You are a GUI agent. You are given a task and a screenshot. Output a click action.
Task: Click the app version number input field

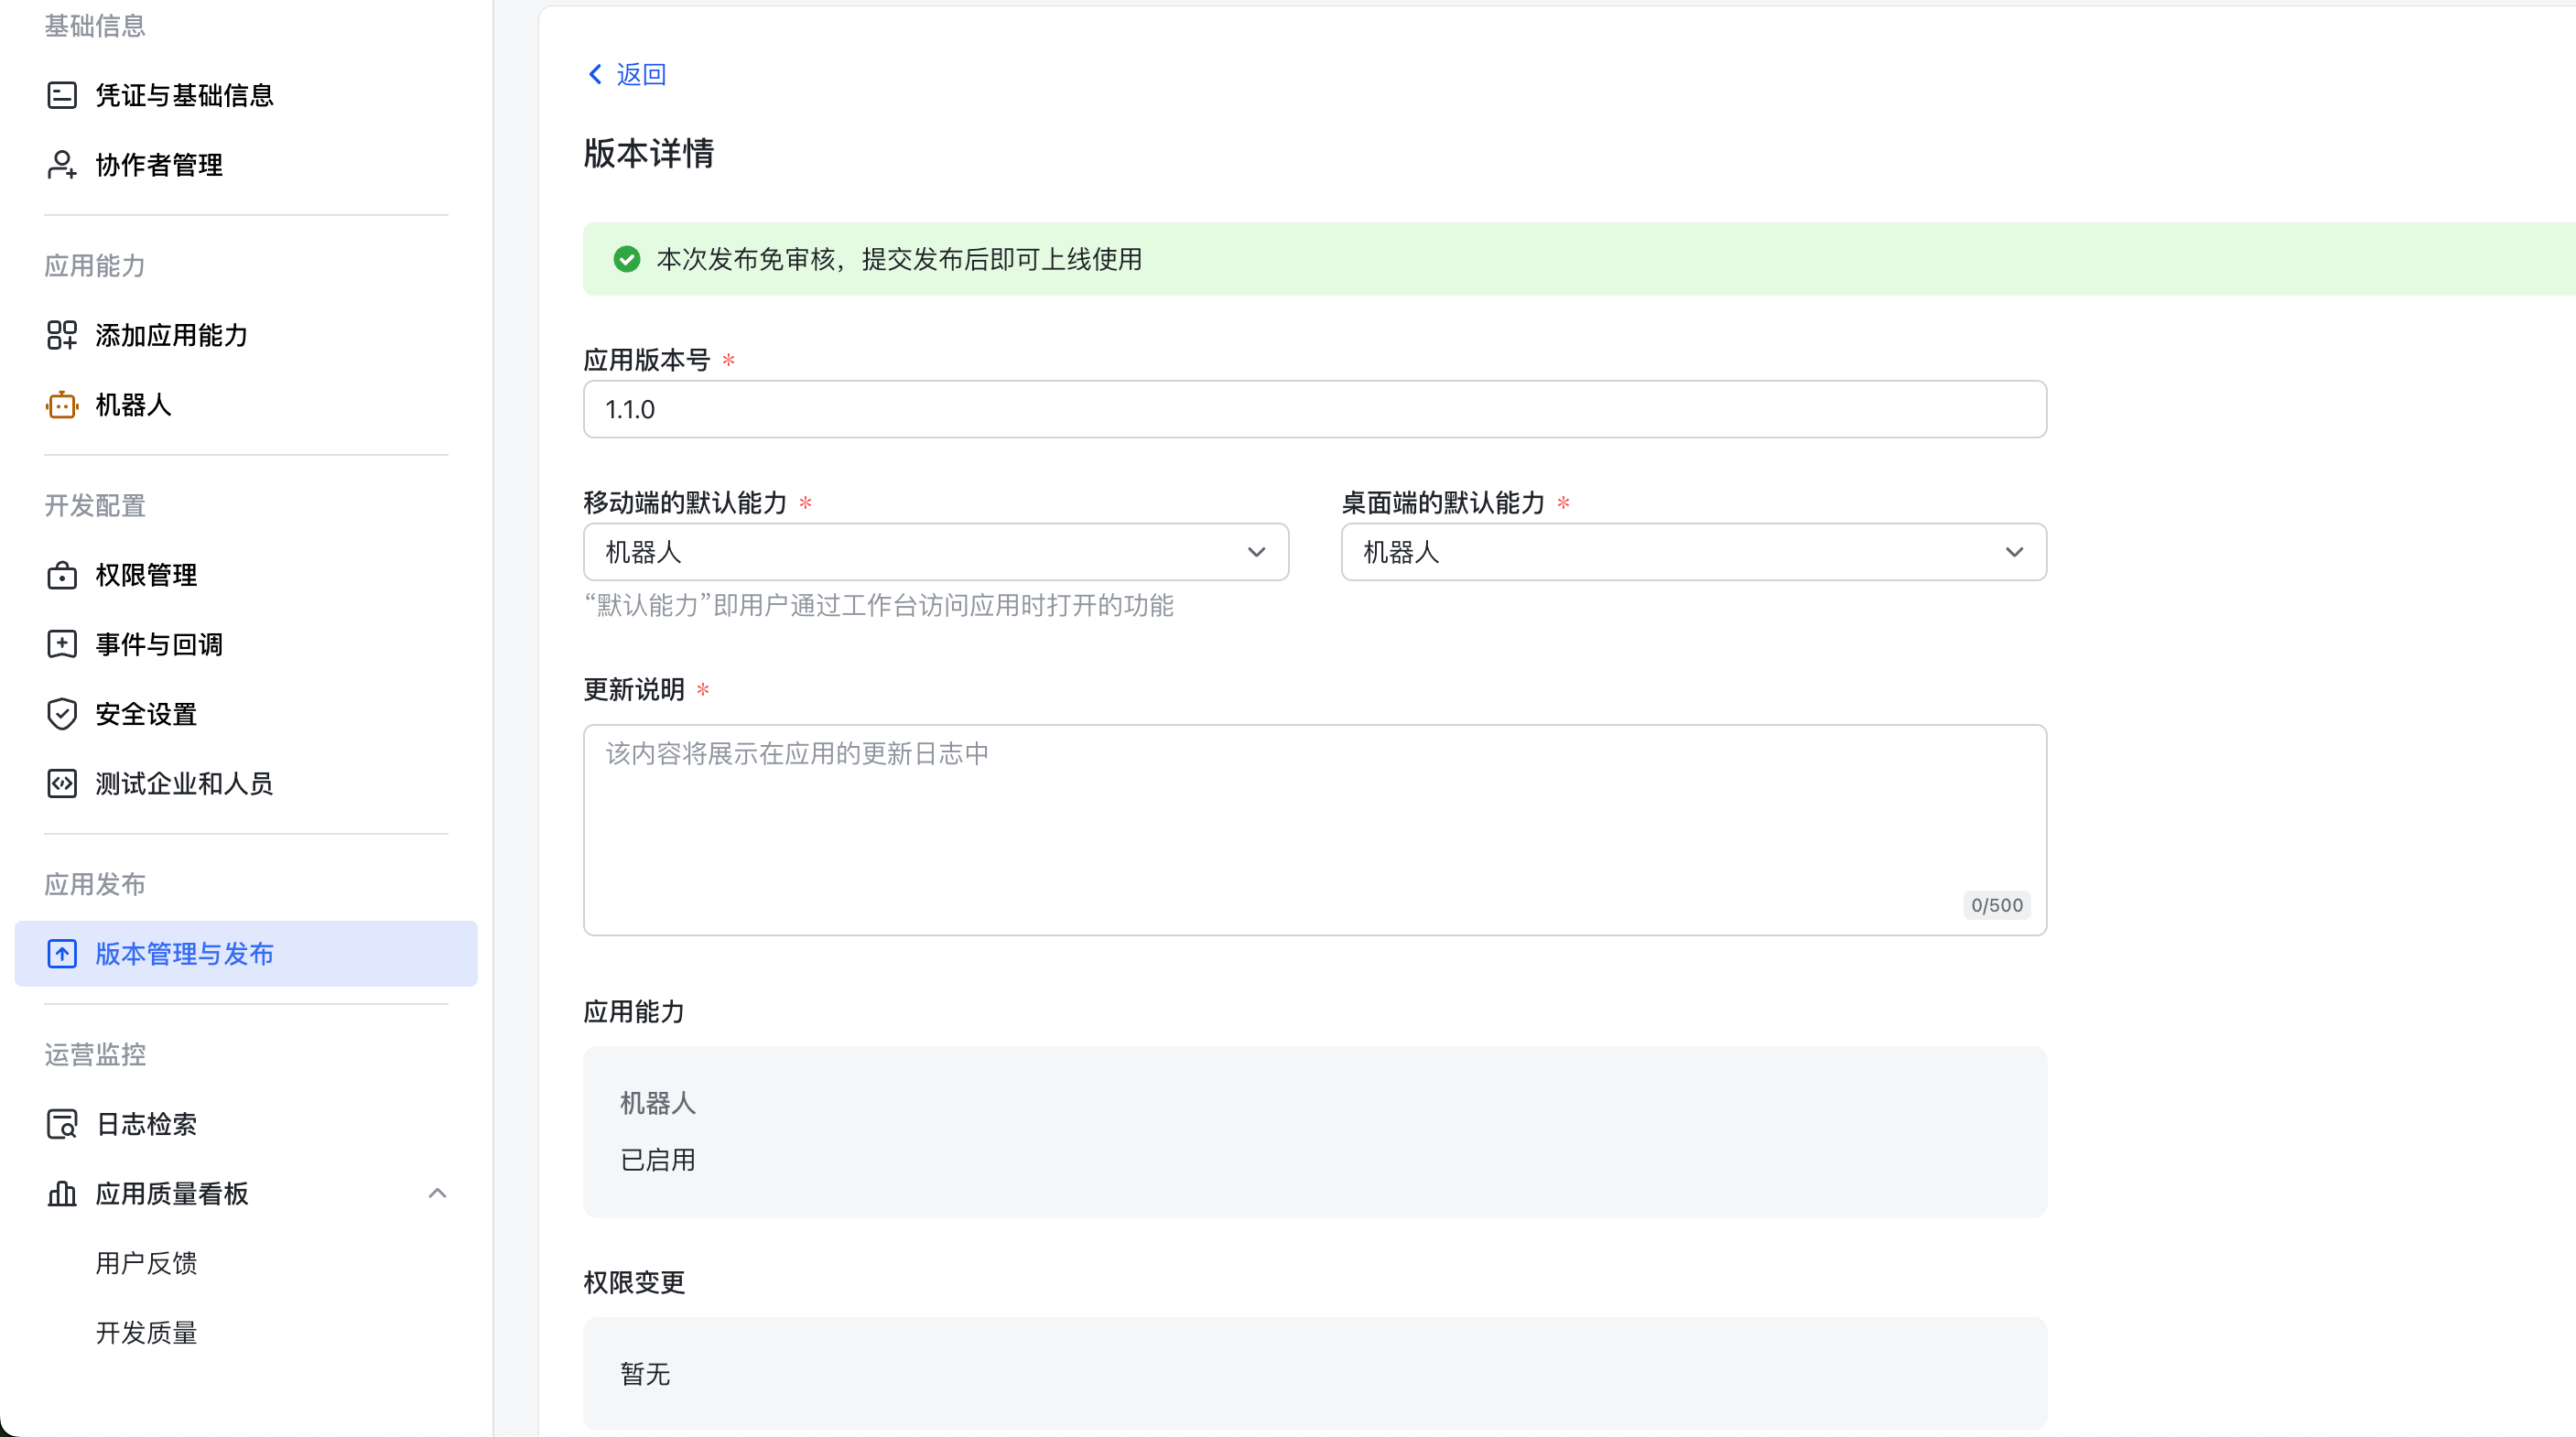(x=1314, y=409)
